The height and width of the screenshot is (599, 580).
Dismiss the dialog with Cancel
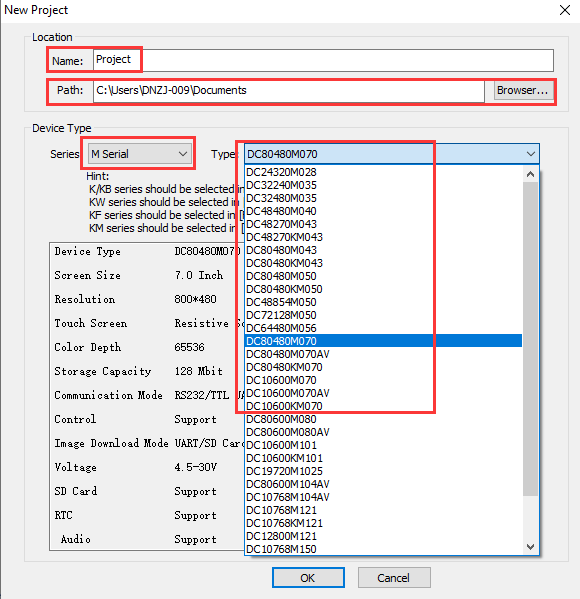(394, 578)
